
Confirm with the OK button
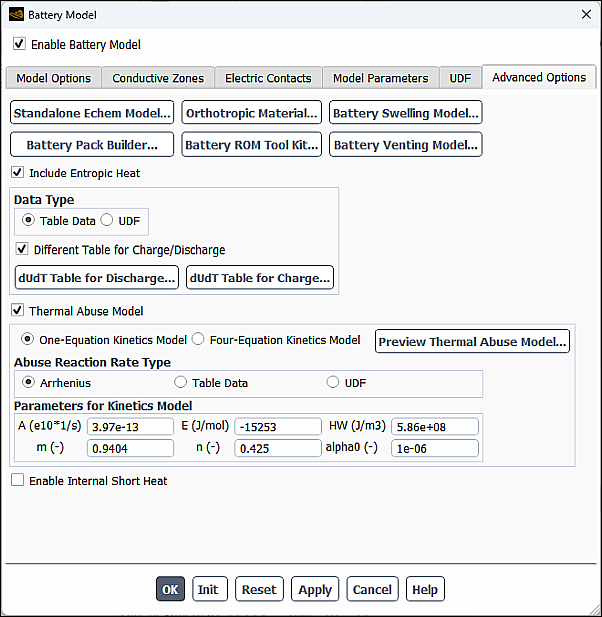pos(170,589)
